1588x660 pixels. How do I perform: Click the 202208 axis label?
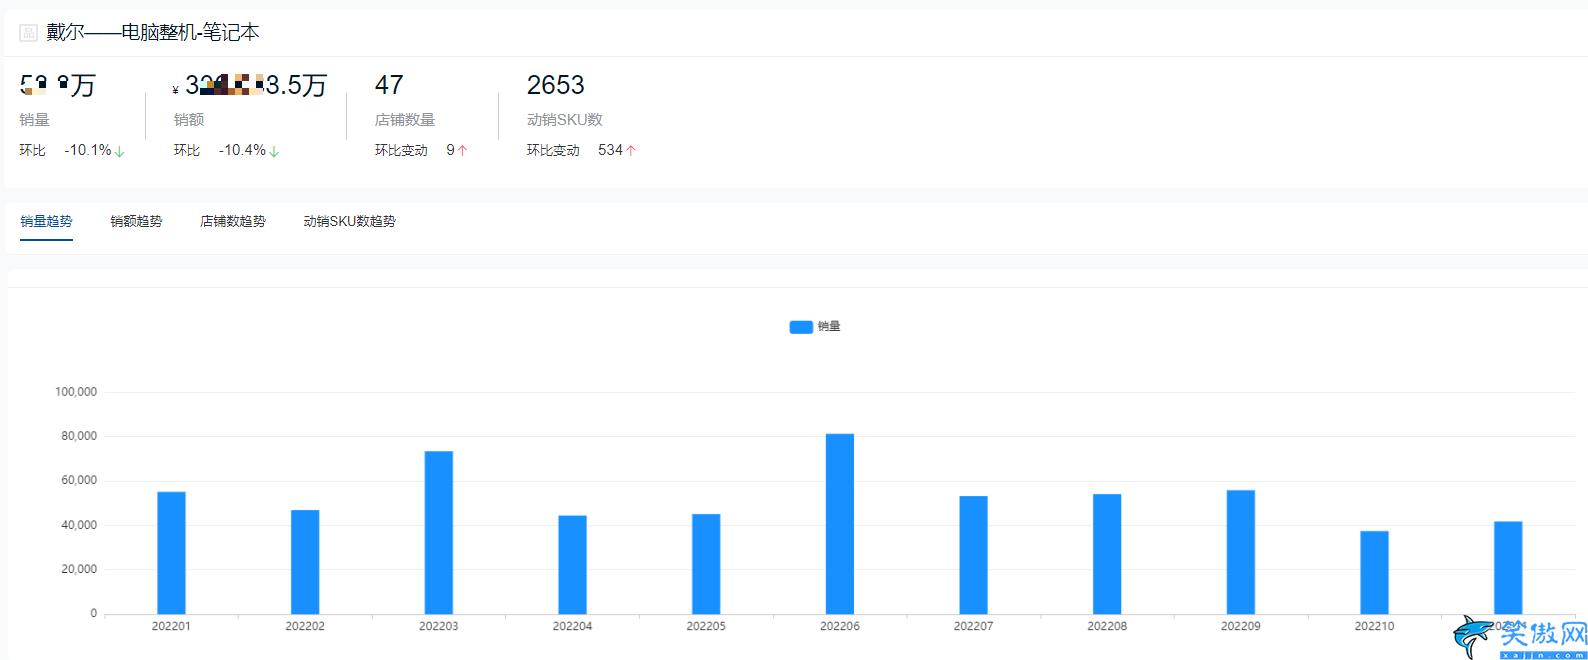pyautogui.click(x=1107, y=627)
